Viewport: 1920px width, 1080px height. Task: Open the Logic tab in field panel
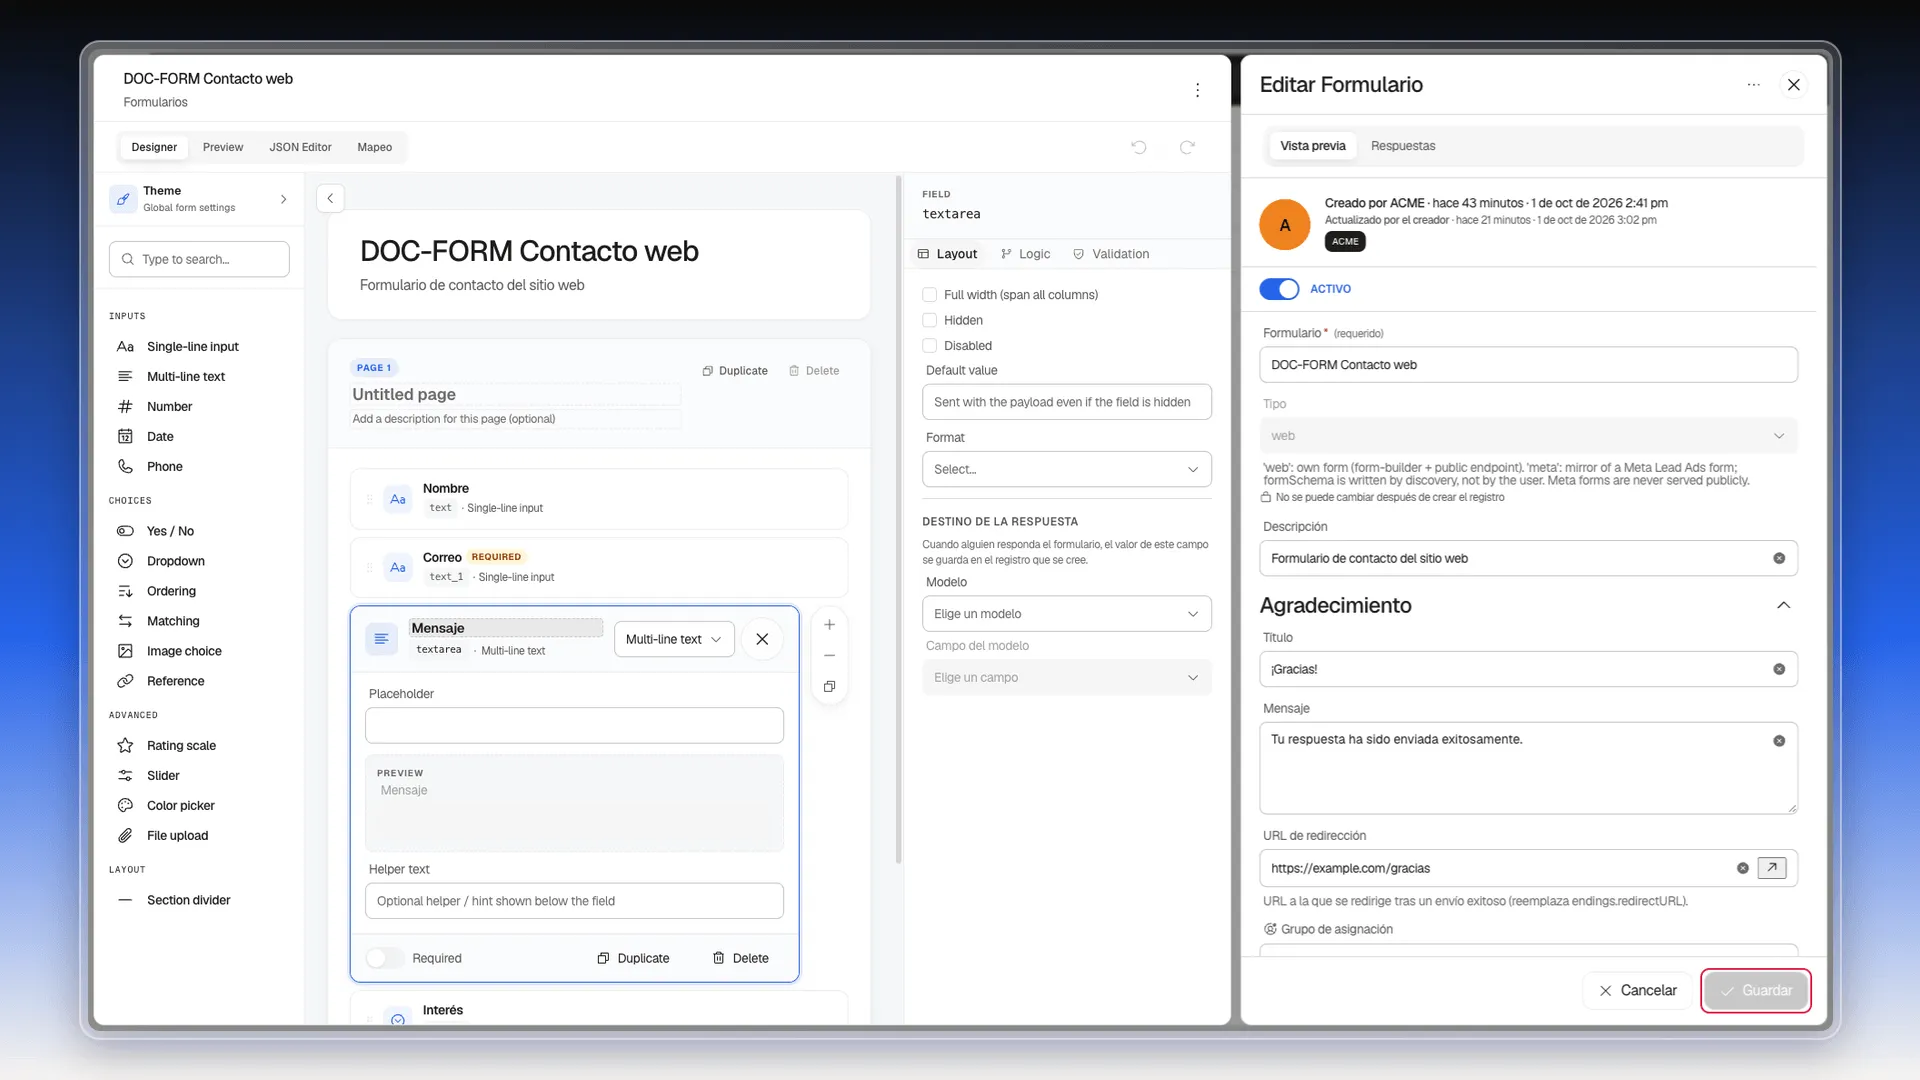coord(1025,254)
